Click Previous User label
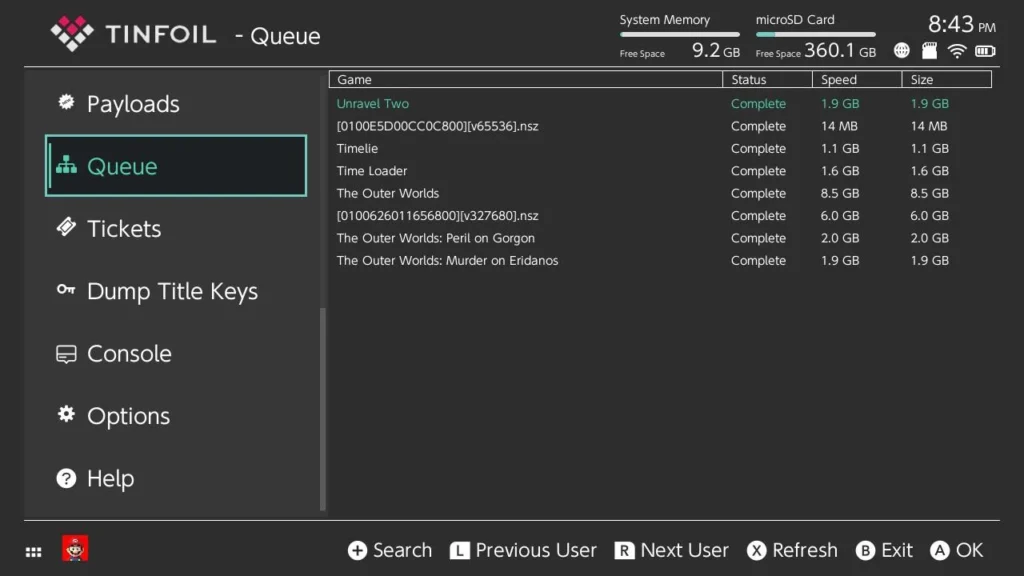Screen dimensions: 1024x576 click(536, 551)
